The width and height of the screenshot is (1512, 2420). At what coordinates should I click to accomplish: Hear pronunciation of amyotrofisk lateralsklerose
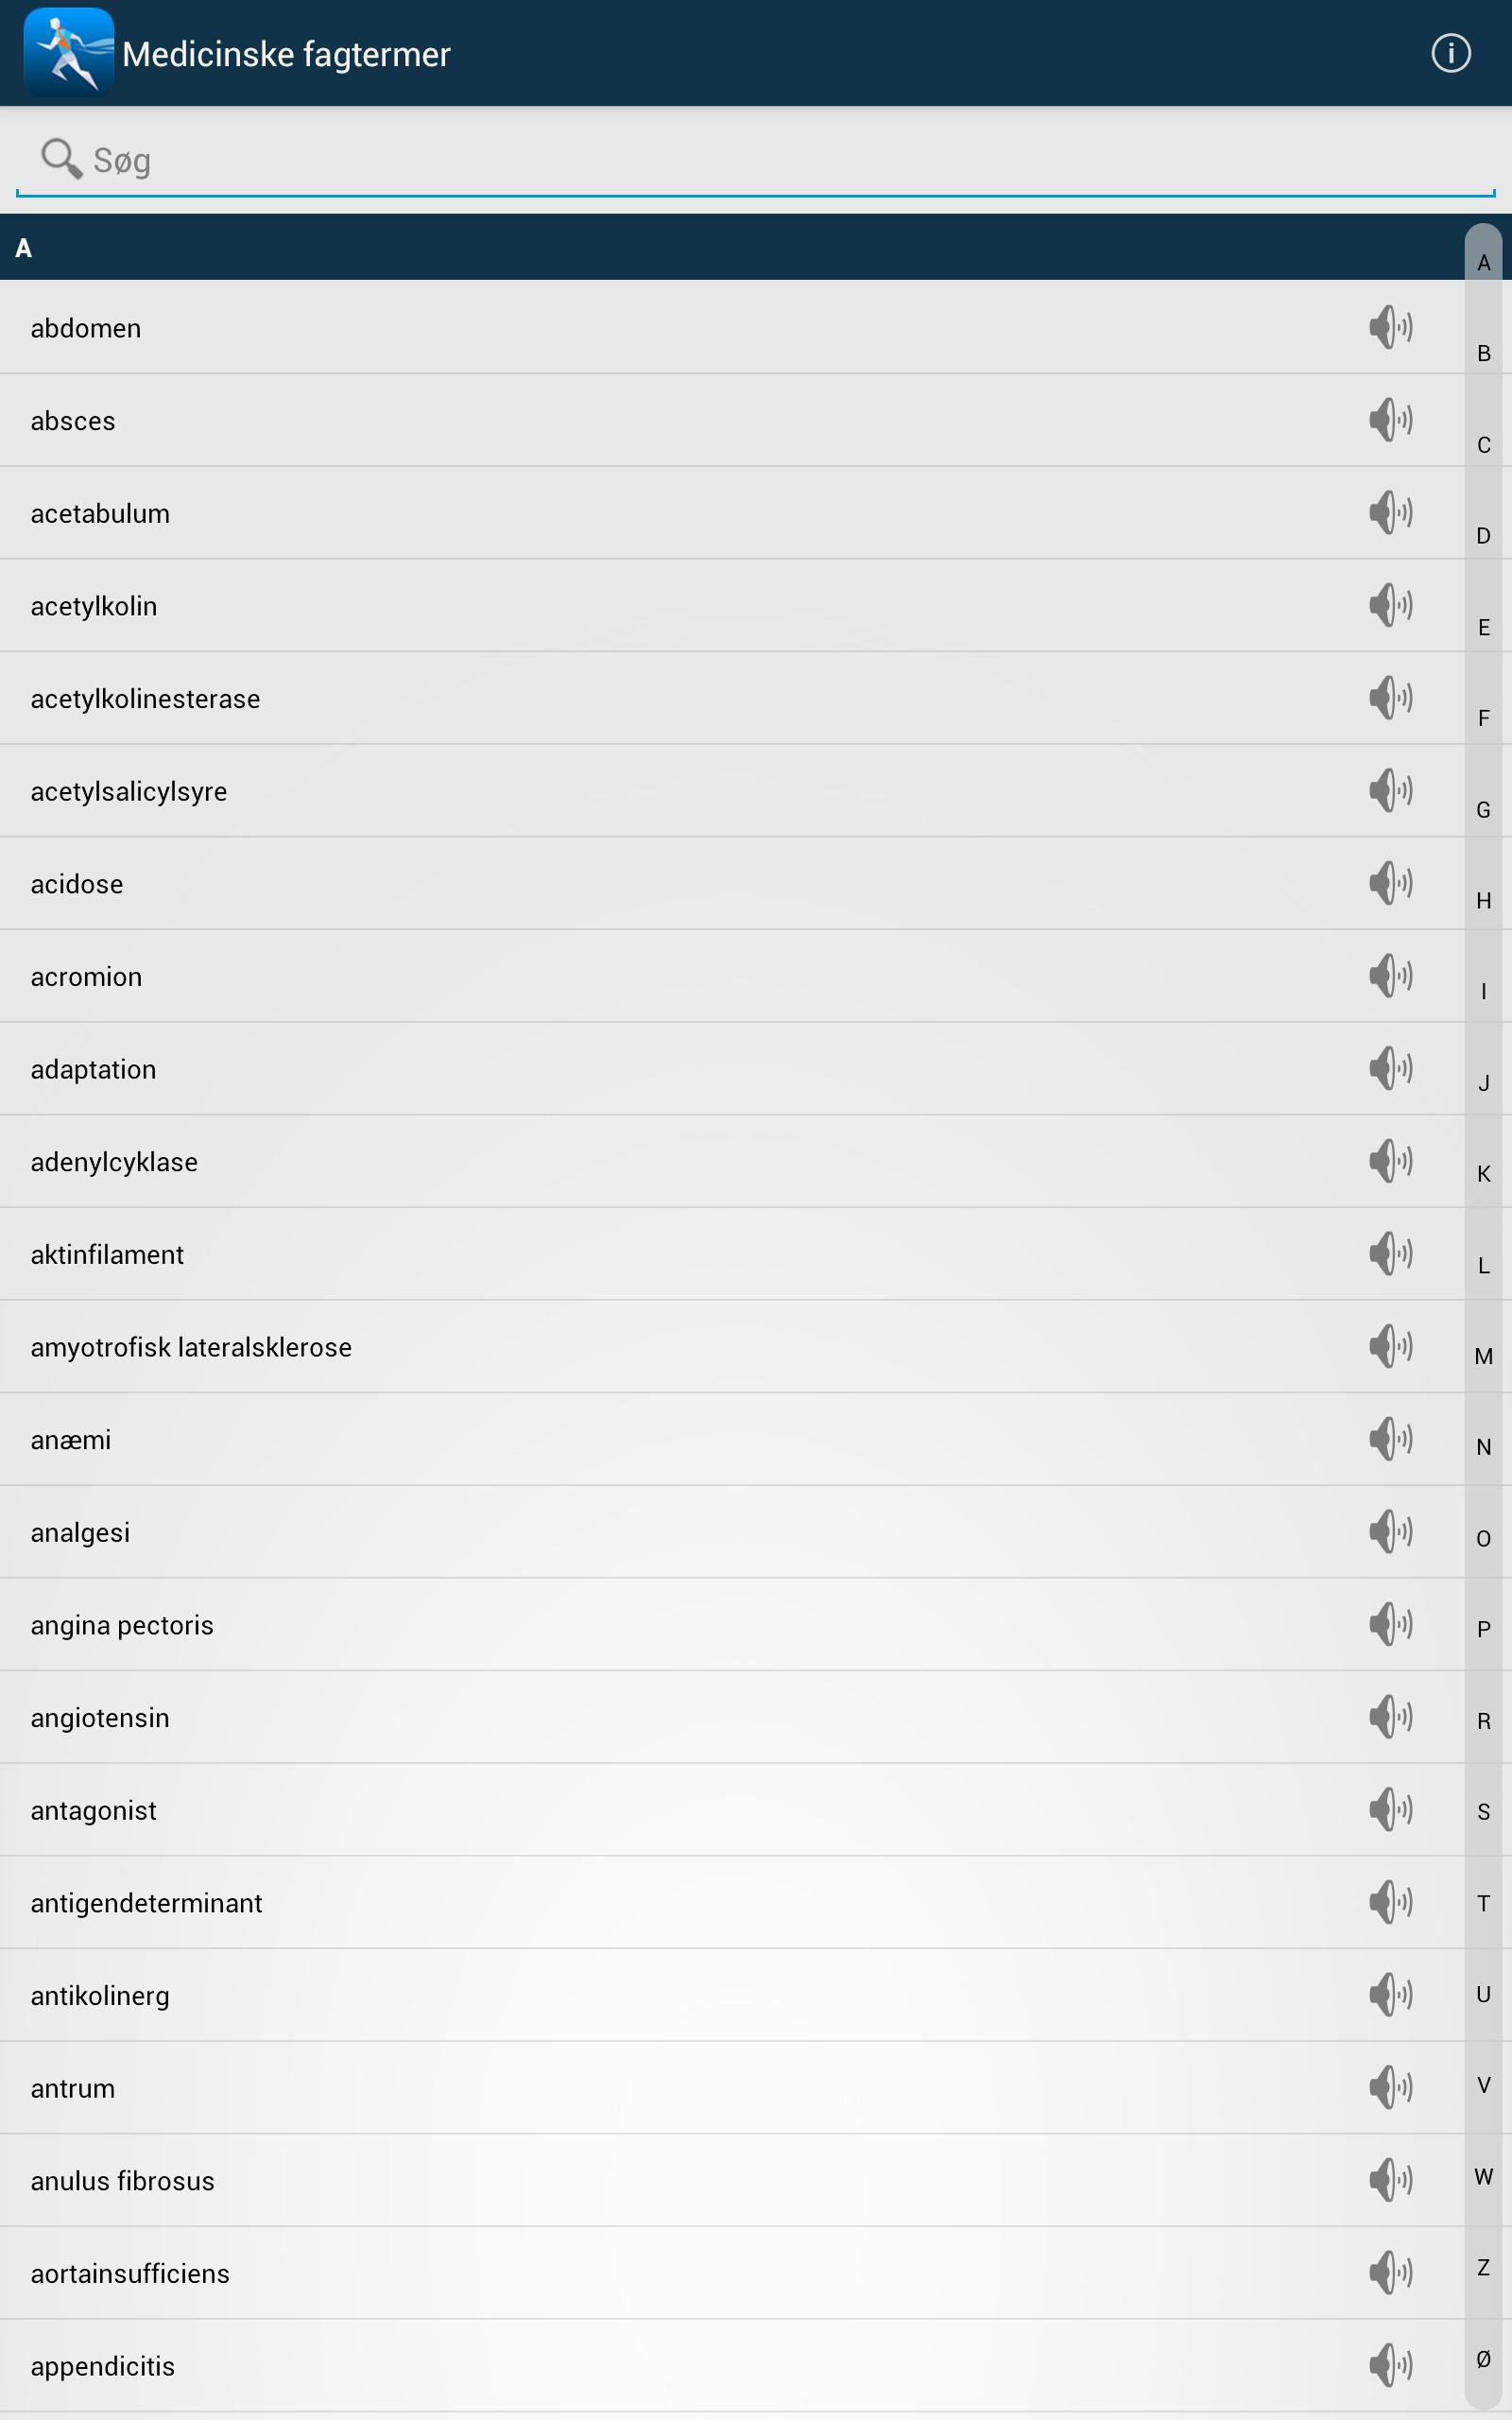1390,1346
